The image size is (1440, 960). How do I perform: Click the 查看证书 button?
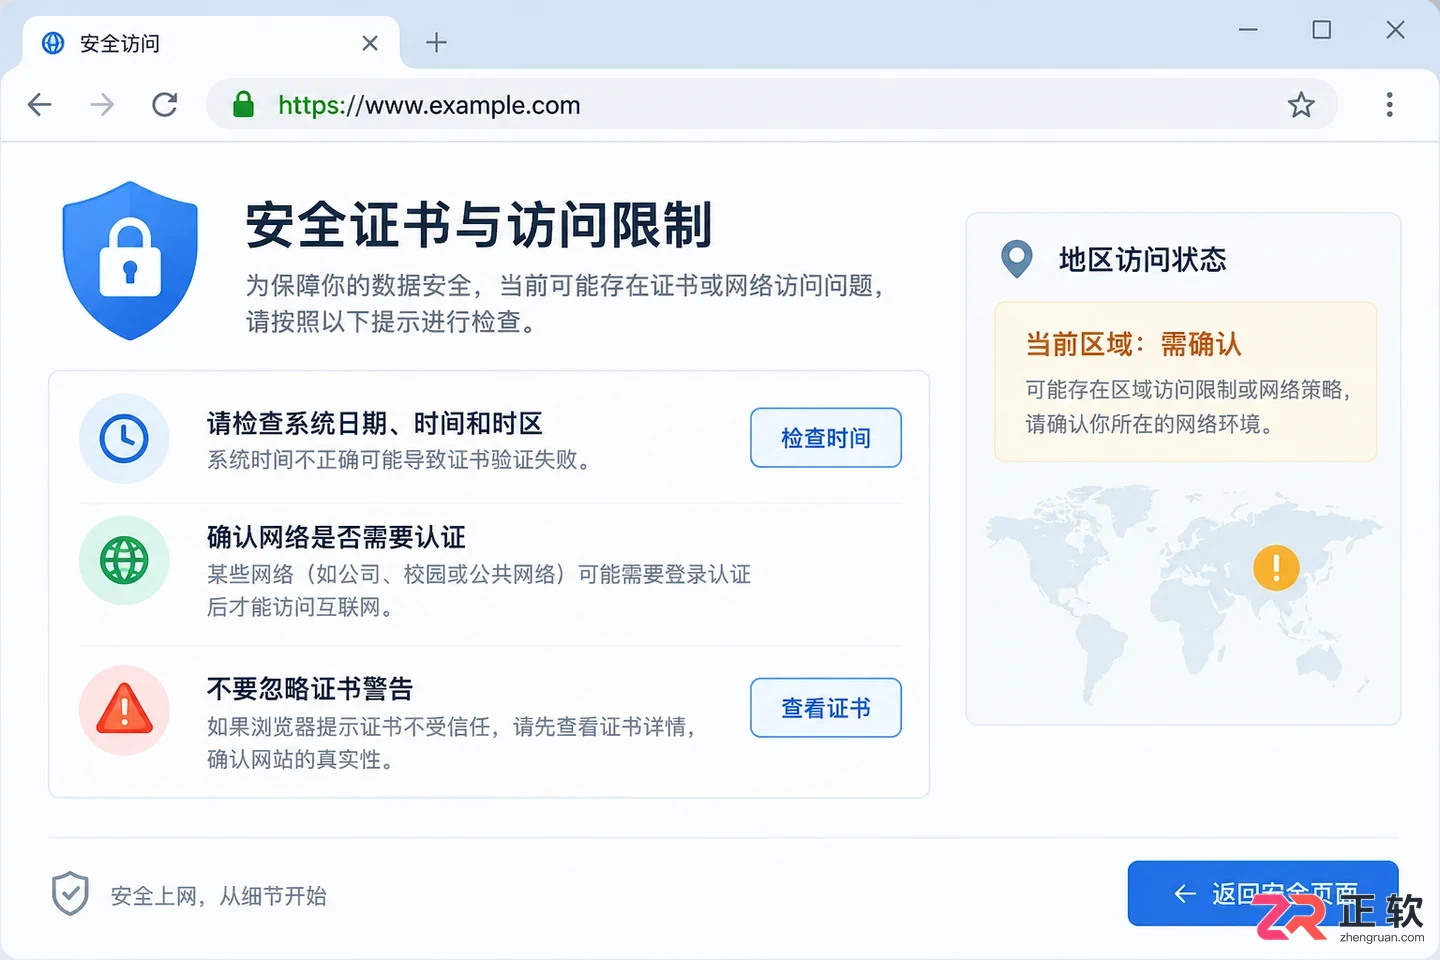pos(826,707)
